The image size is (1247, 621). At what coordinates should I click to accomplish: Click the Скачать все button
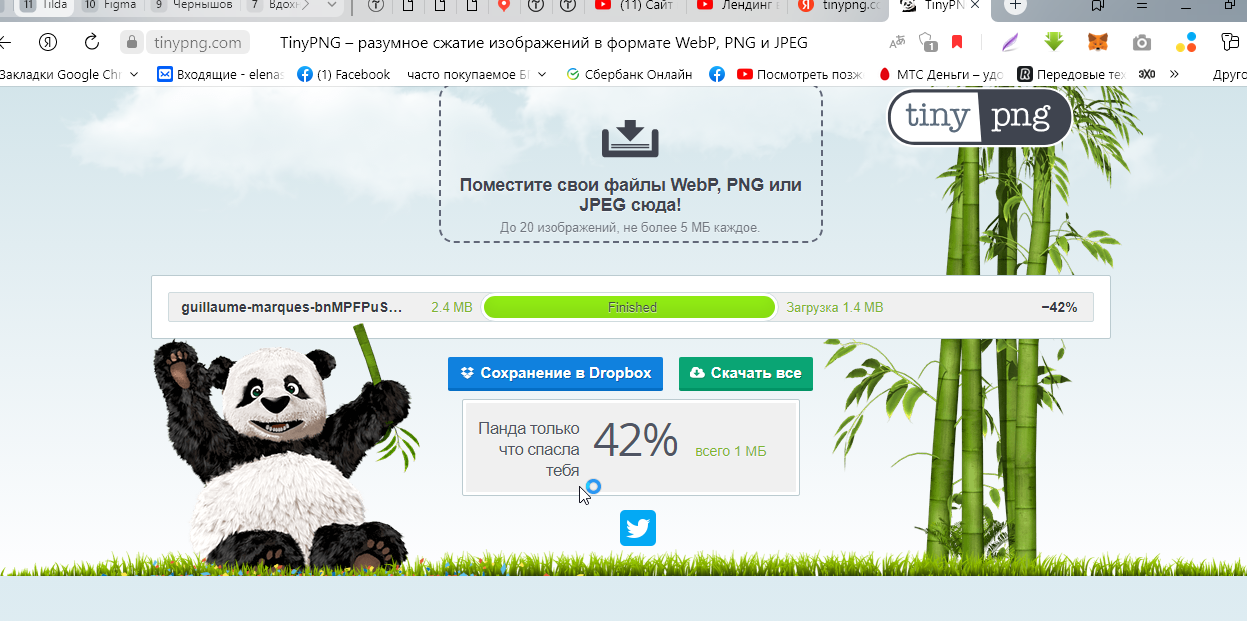coord(746,373)
